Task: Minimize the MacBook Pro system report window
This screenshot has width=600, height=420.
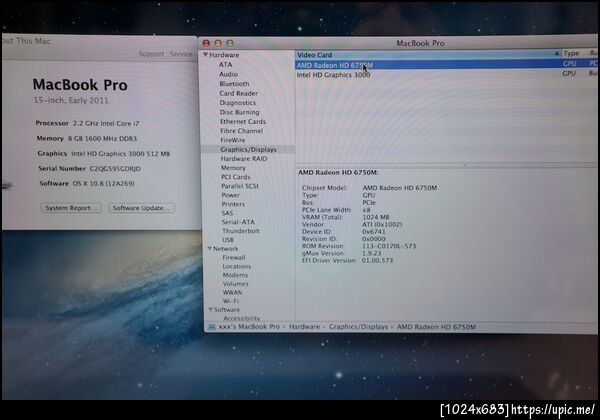Action: [x=218, y=43]
